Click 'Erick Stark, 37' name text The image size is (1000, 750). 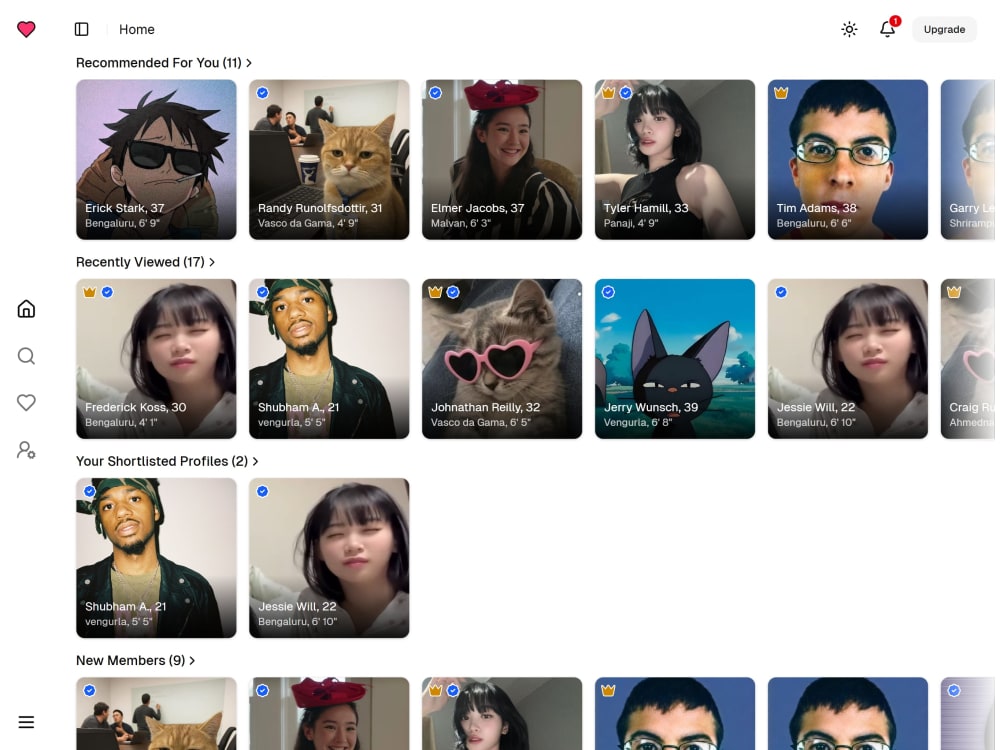tap(125, 208)
